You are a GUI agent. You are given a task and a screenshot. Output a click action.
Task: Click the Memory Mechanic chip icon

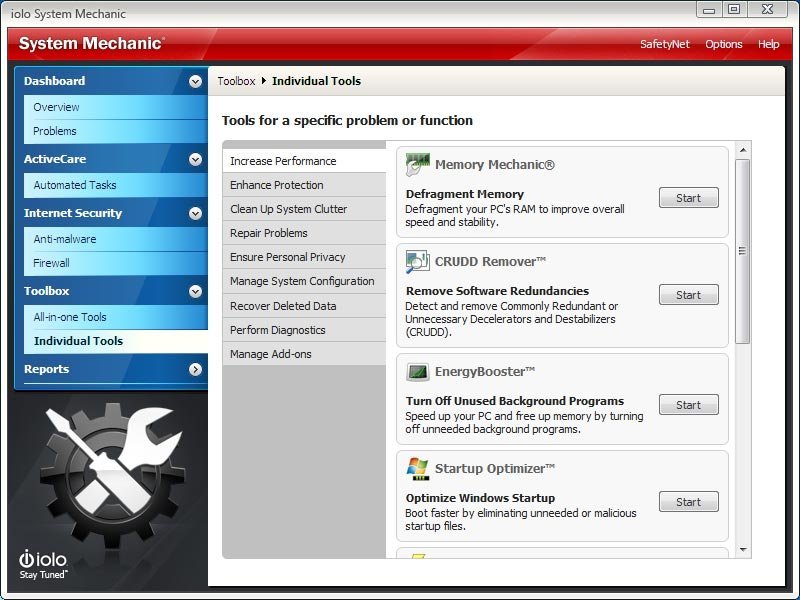coord(418,165)
